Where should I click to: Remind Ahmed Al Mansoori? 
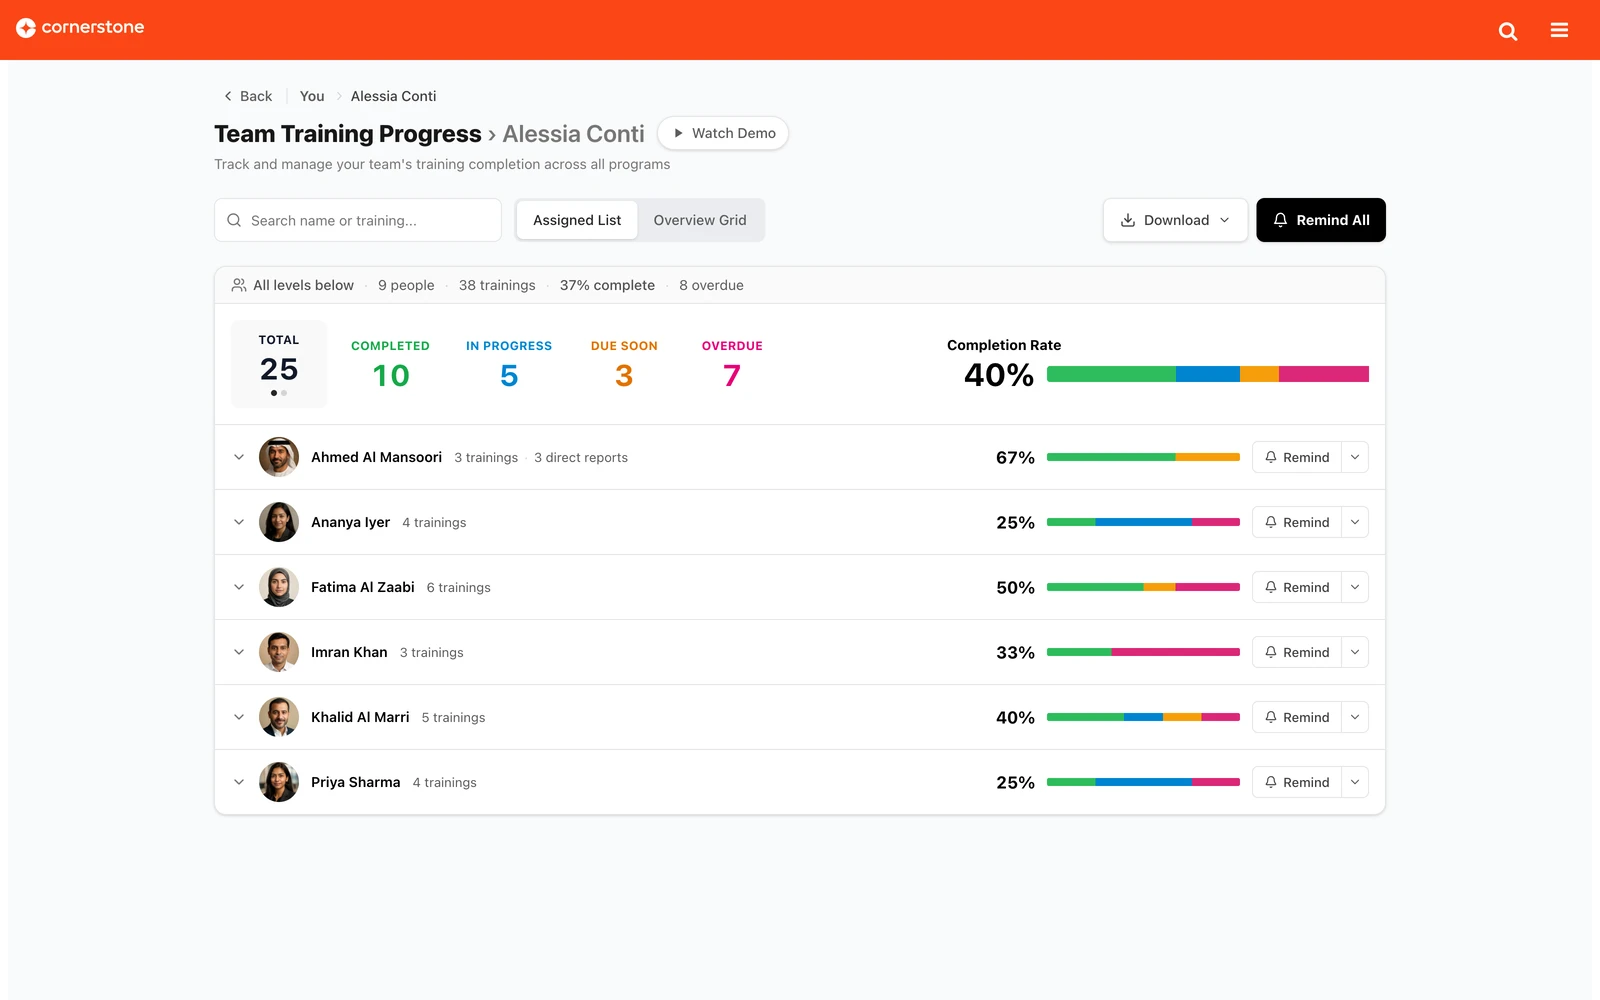1297,457
